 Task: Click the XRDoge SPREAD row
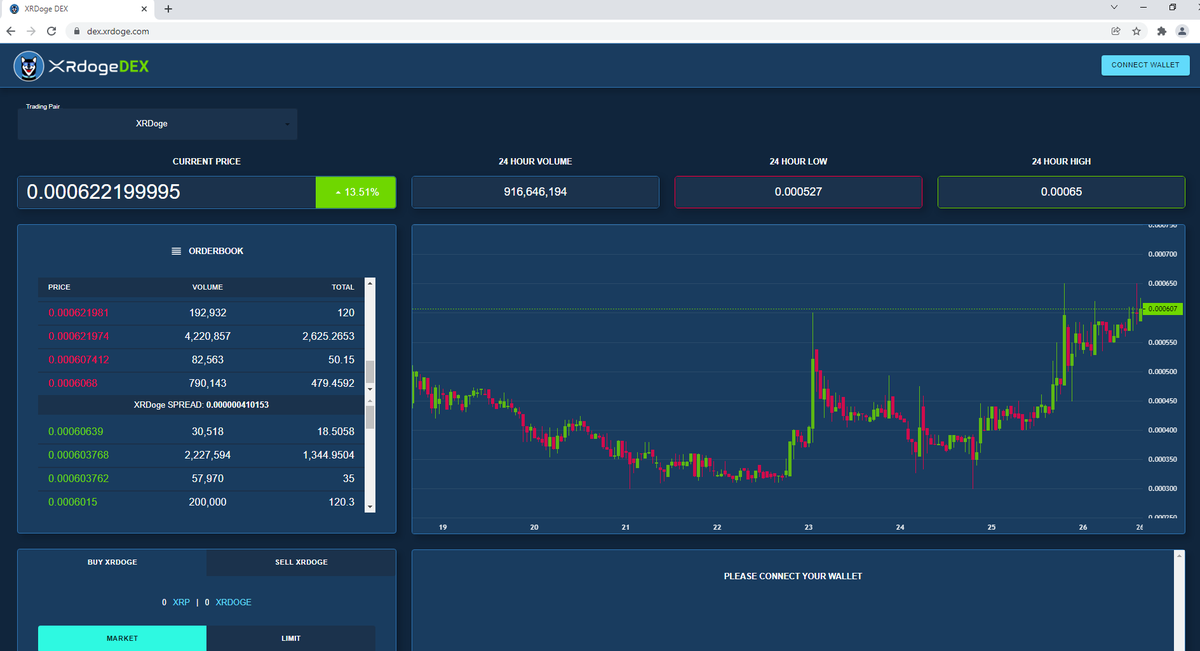(201, 405)
